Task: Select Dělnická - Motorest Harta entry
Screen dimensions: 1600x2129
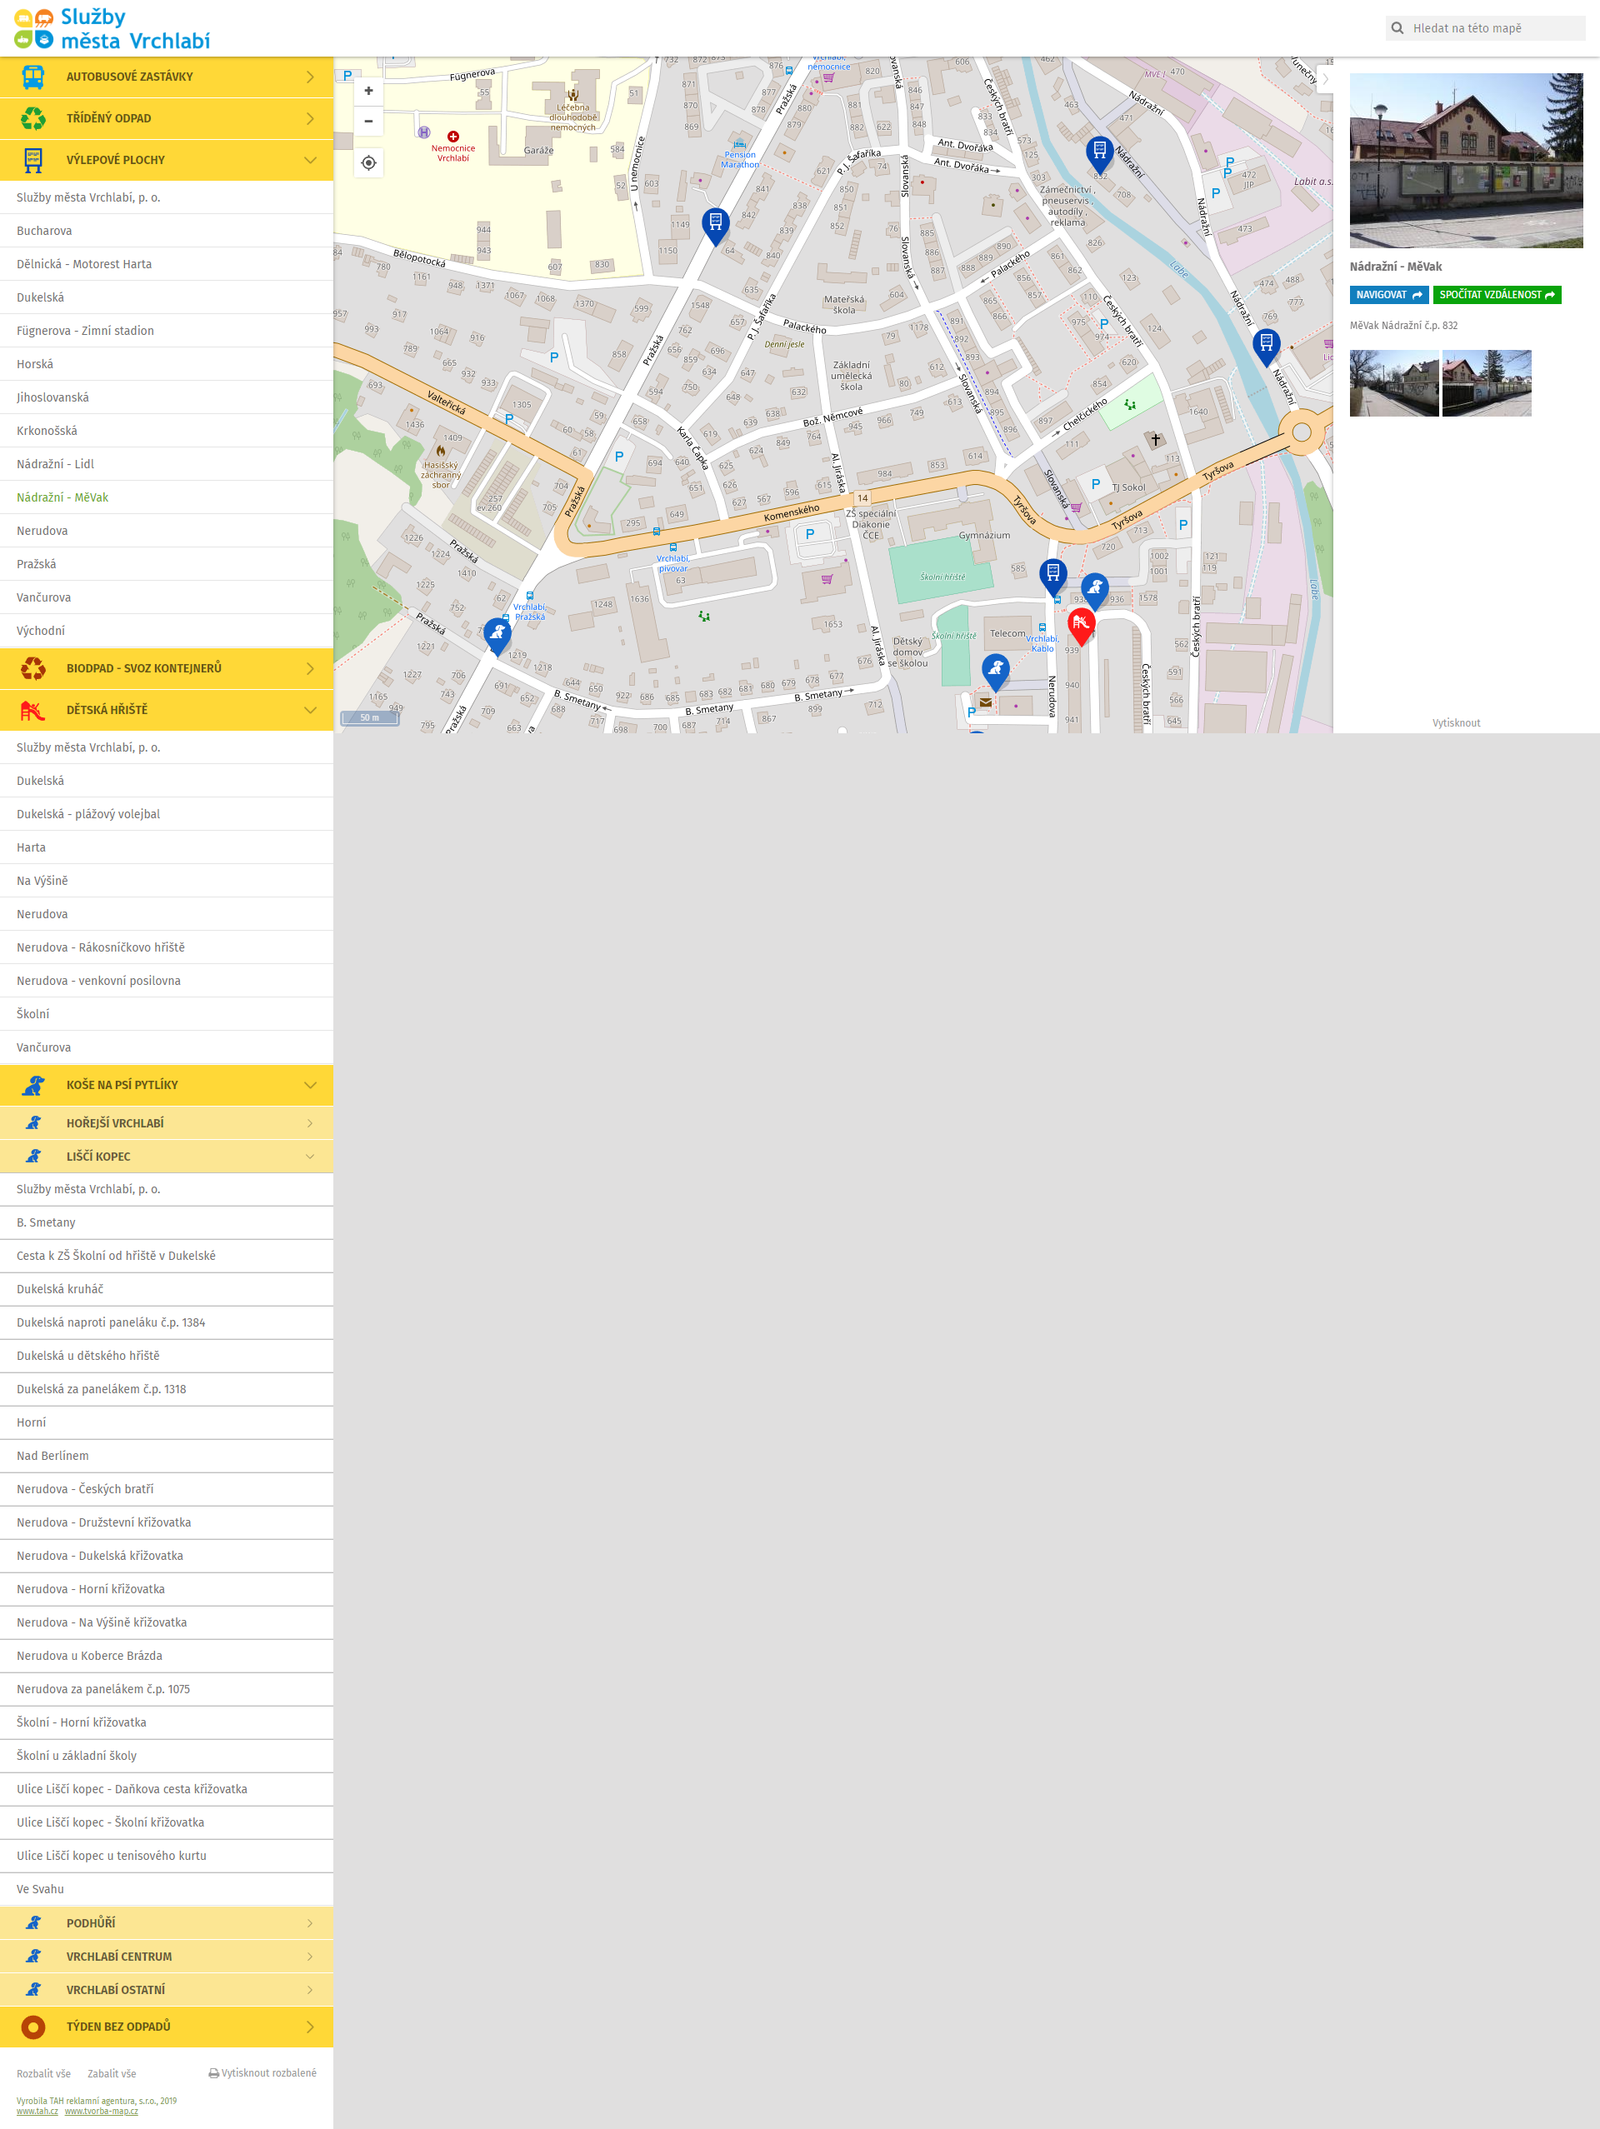Action: tap(166, 264)
